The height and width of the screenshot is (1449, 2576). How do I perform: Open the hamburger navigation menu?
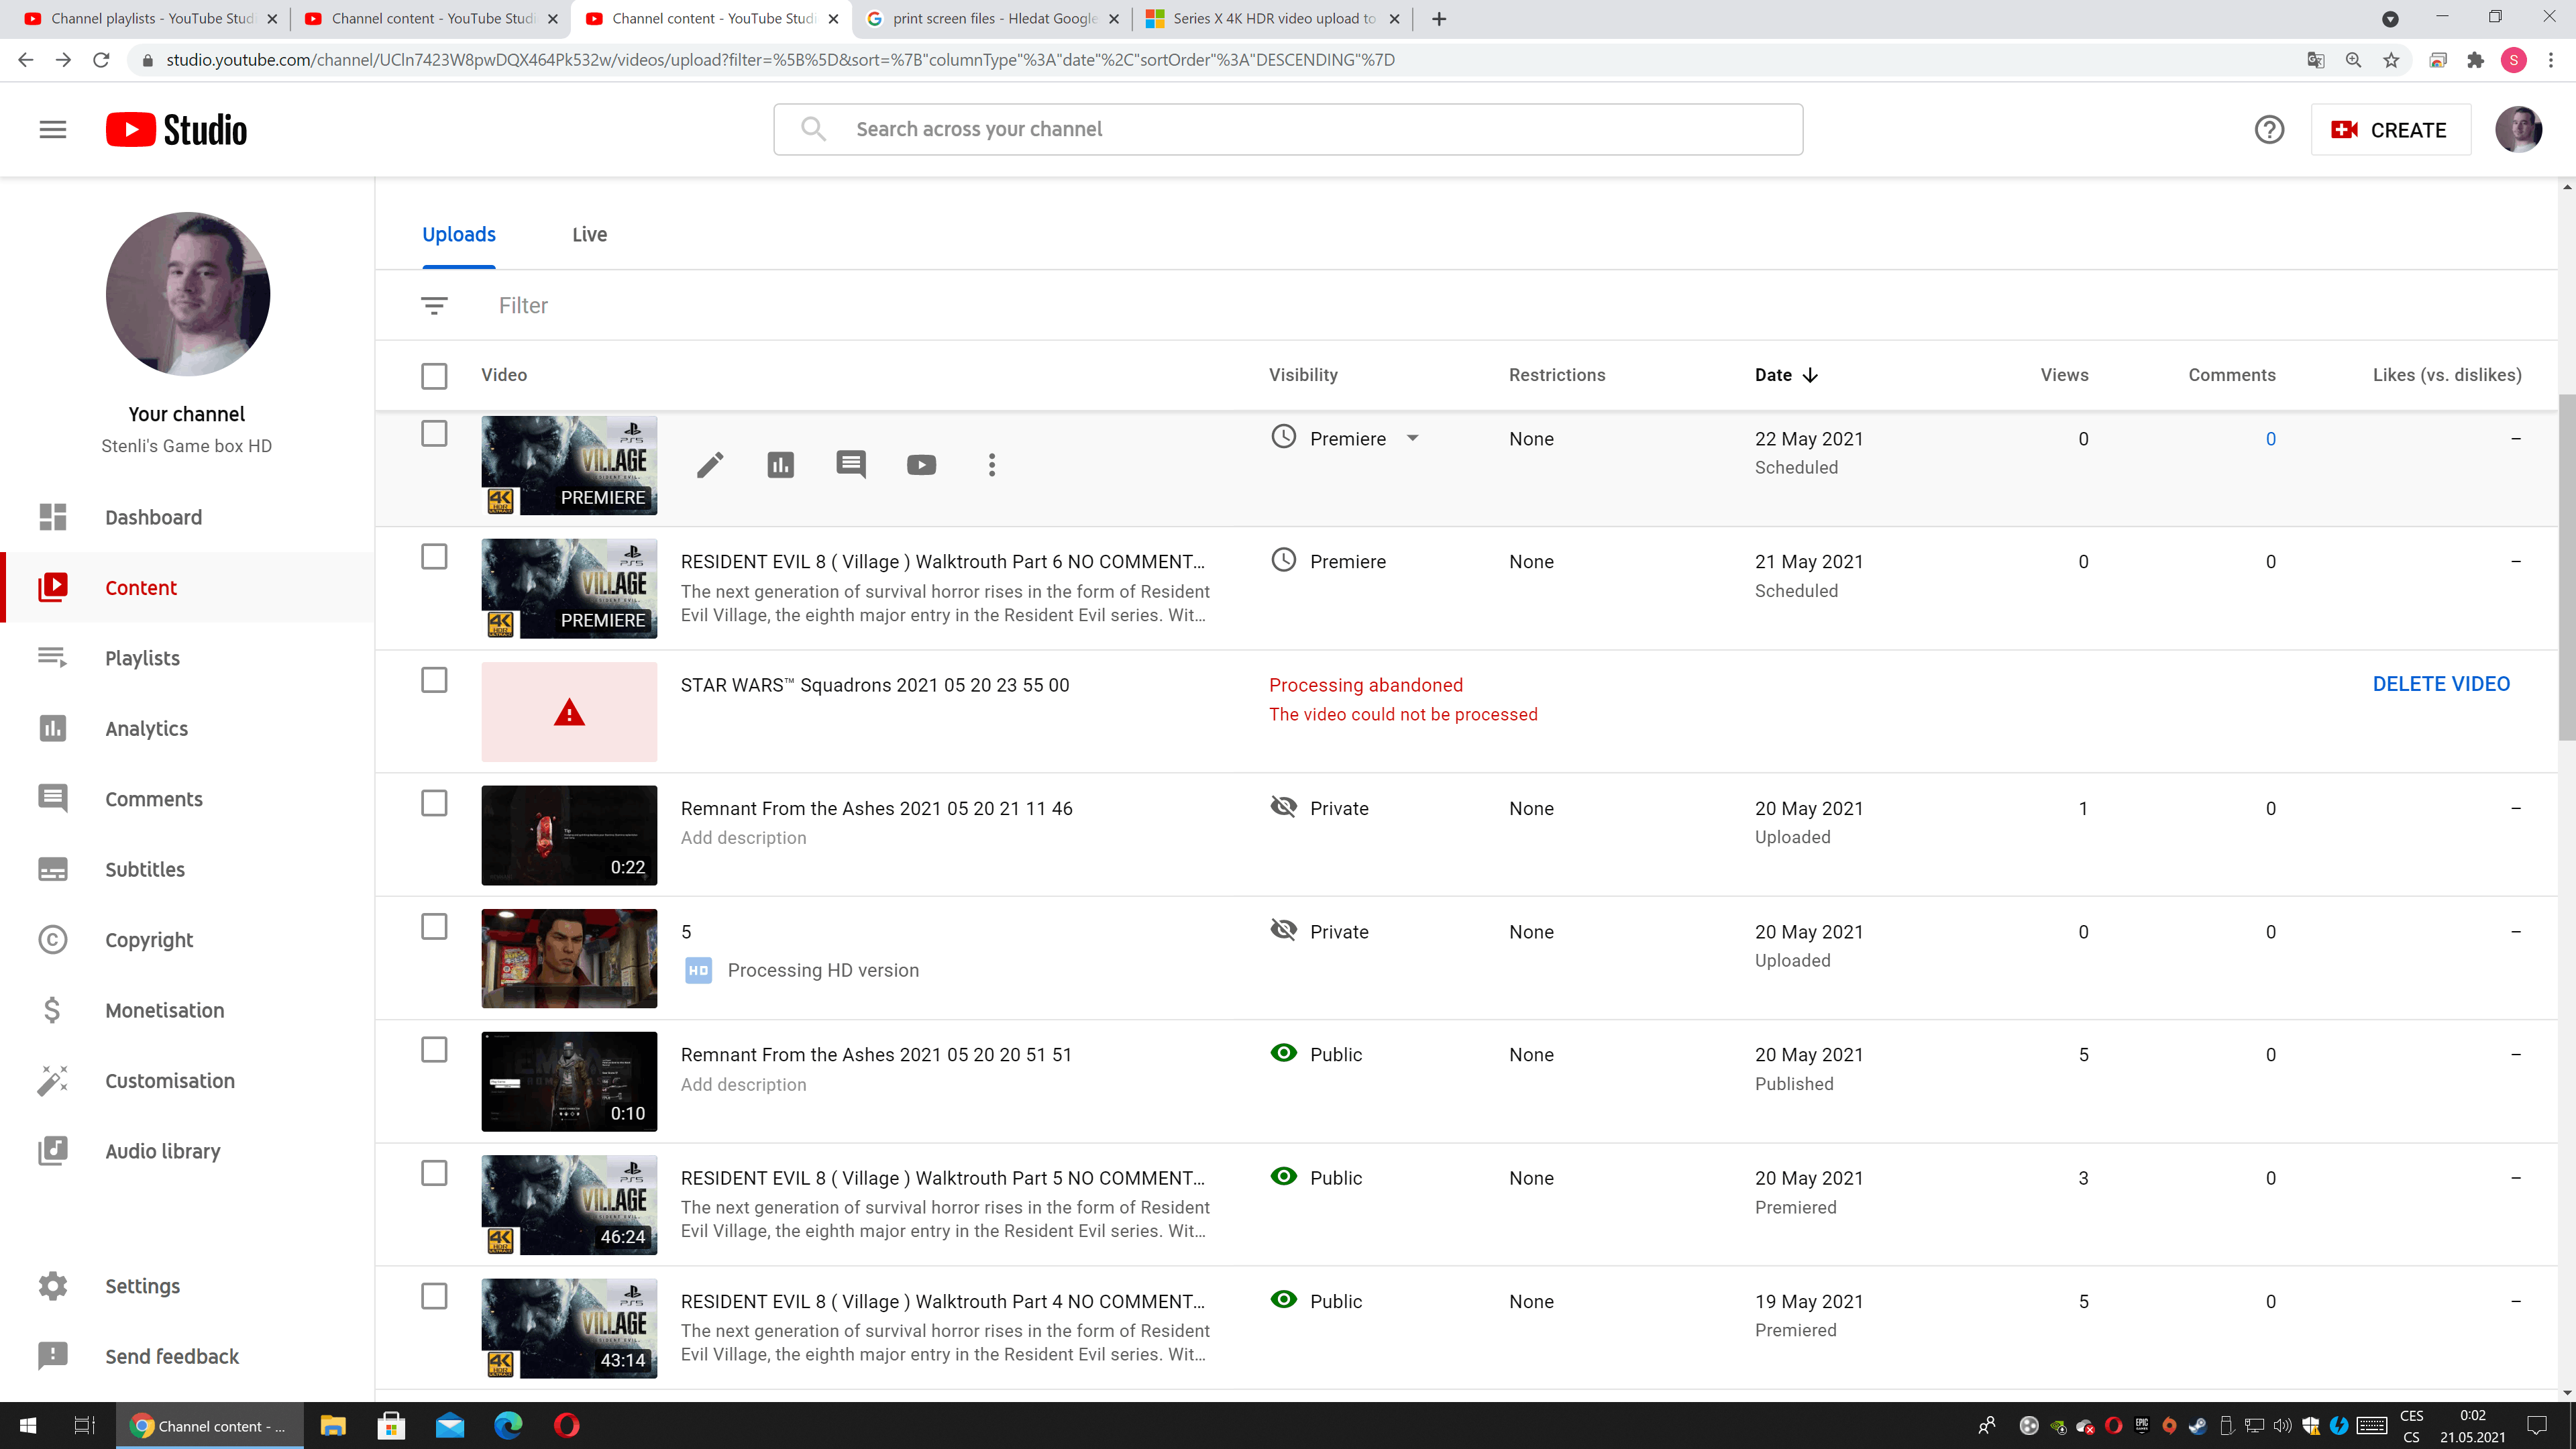pos(53,130)
